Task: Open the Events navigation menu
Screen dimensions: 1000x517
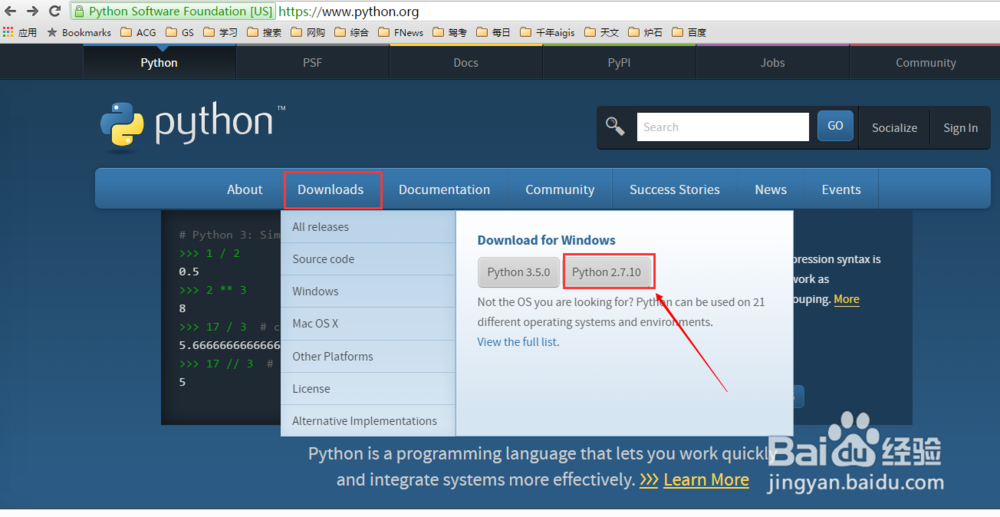Action: [x=841, y=189]
